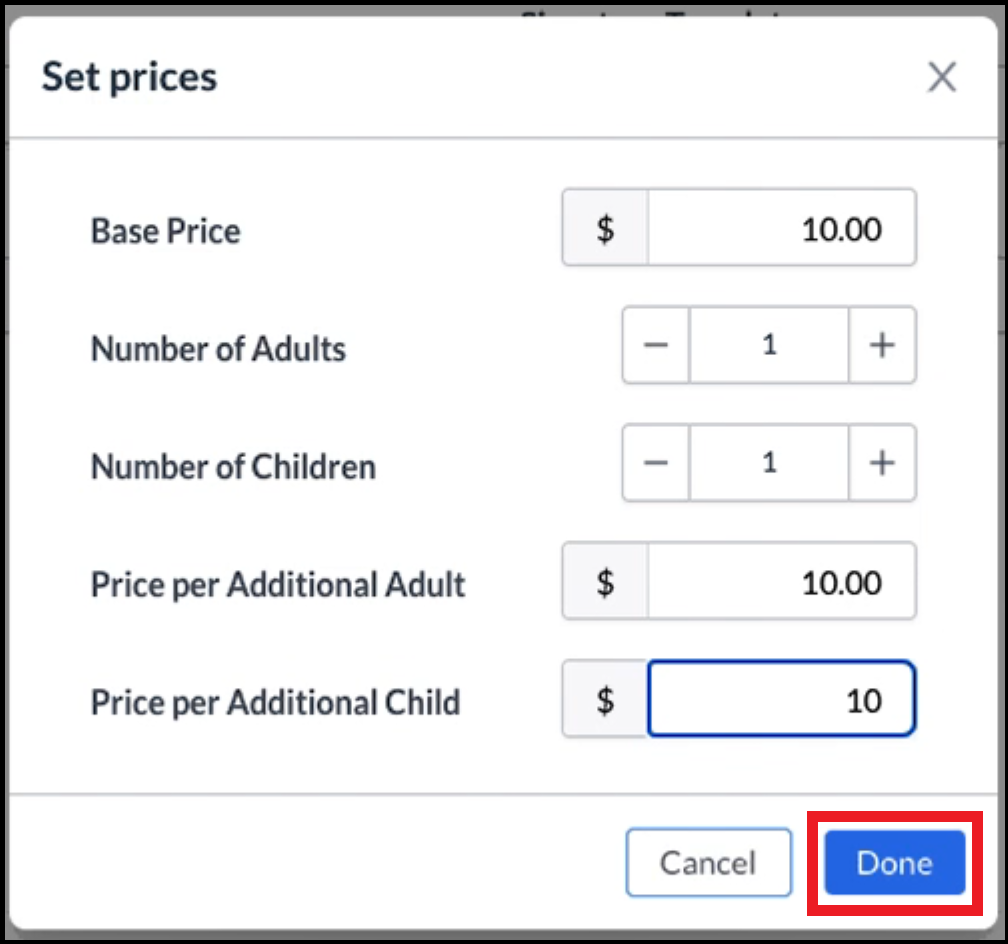Click the Number of Adults value box
The image size is (1008, 944).
click(x=768, y=345)
